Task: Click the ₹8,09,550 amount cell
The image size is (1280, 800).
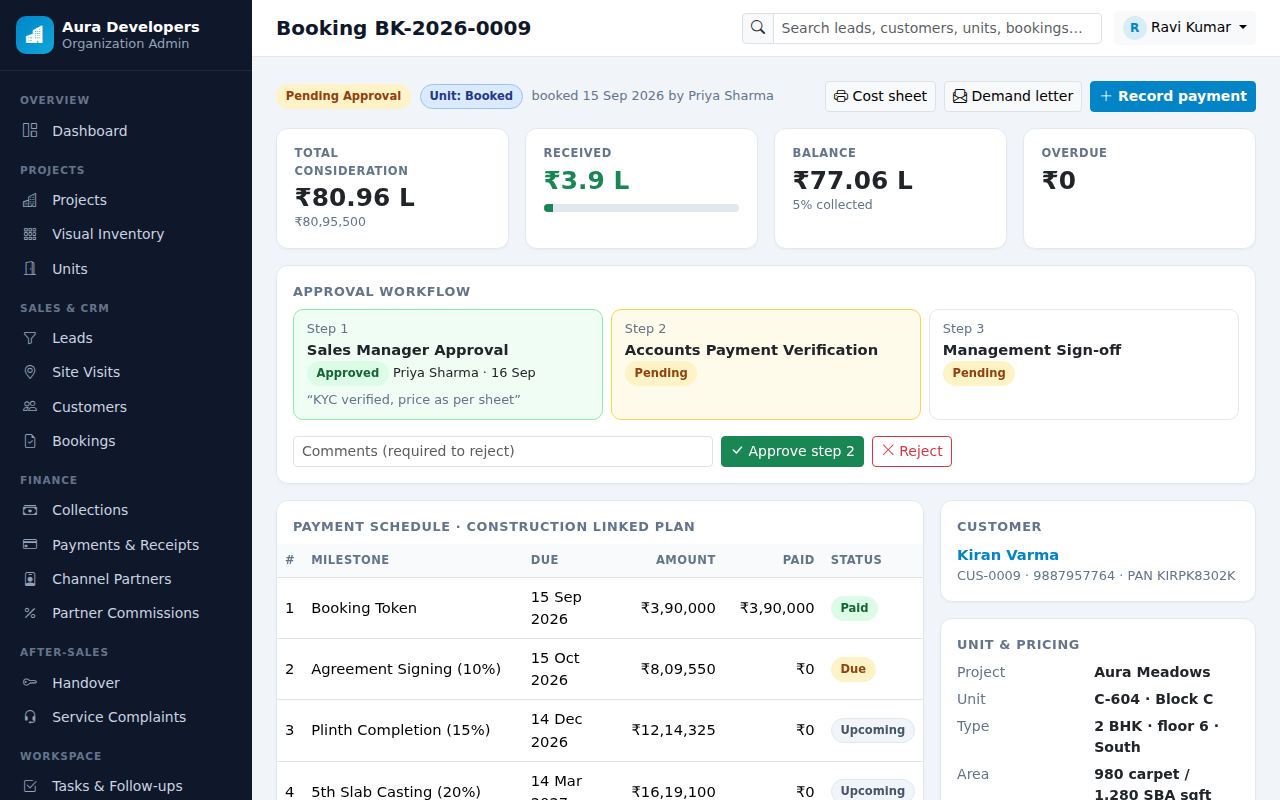Action: pyautogui.click(x=678, y=669)
